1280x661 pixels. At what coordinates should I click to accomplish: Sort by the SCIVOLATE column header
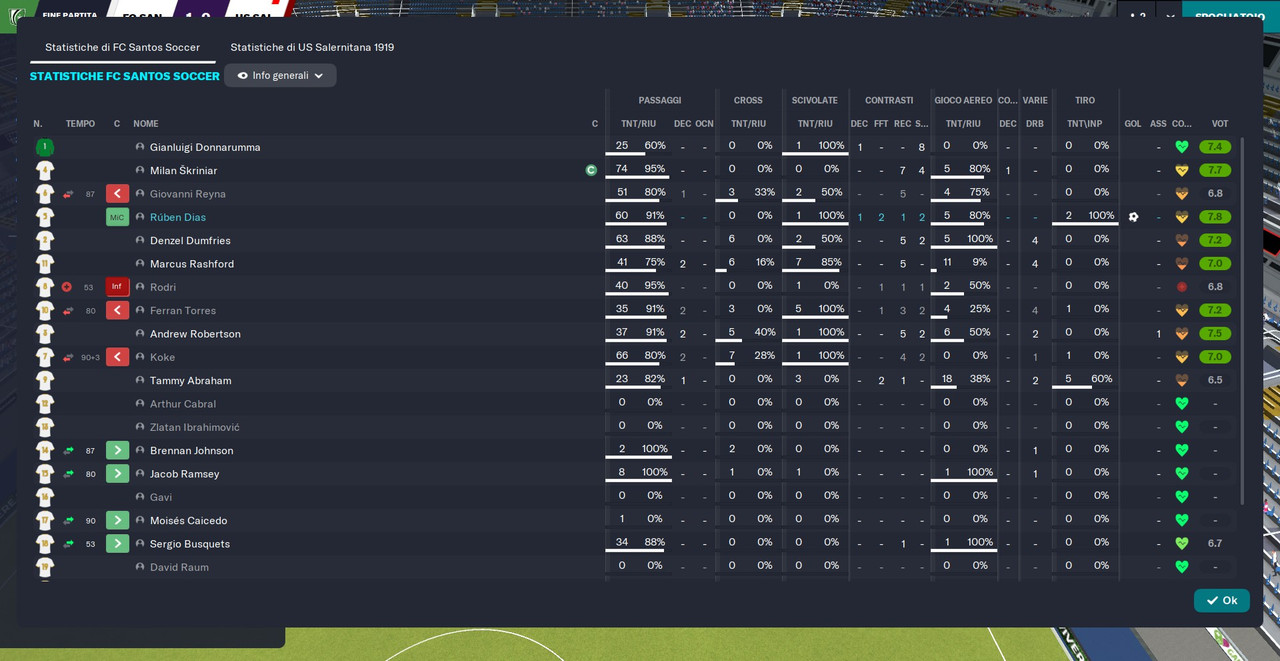815,100
